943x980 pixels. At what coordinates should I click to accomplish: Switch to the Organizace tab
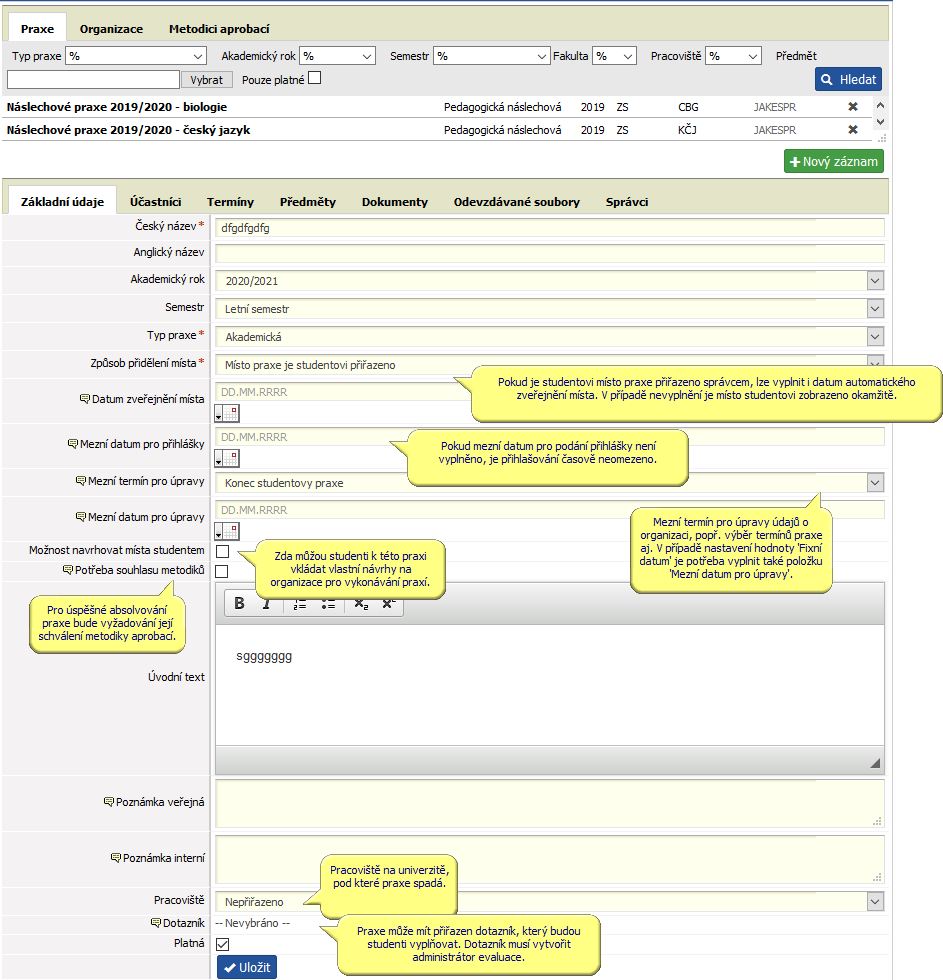click(x=111, y=29)
